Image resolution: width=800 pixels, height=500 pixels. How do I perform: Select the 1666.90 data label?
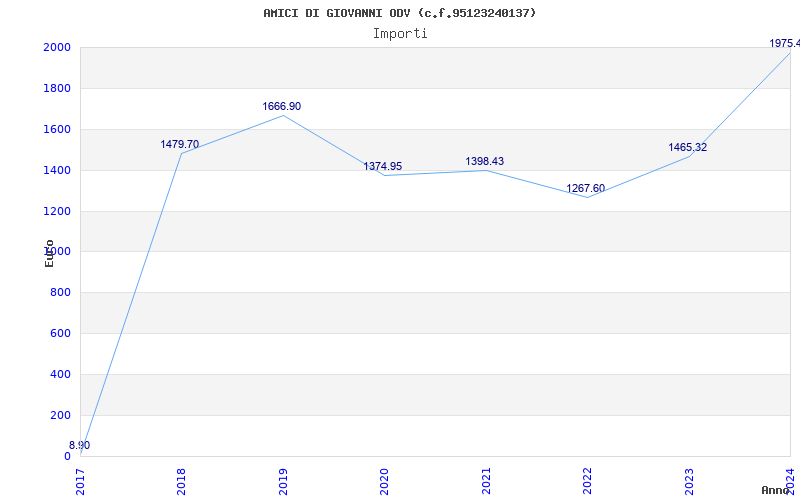click(282, 107)
